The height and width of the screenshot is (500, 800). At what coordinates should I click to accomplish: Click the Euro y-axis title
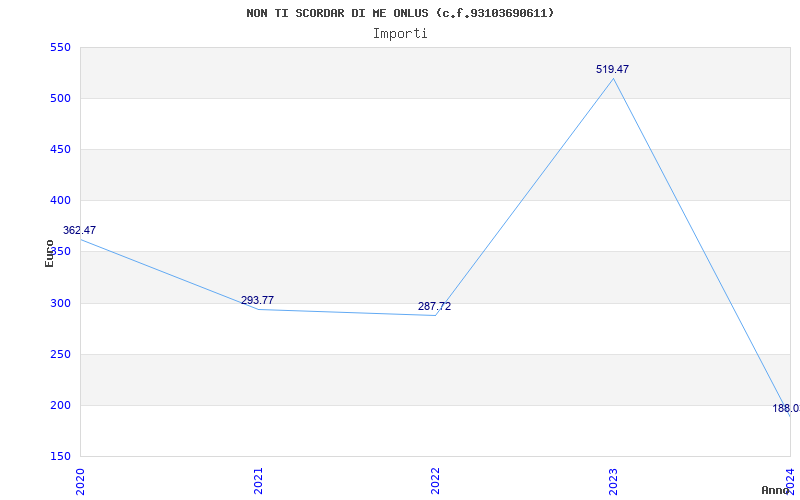coord(49,253)
